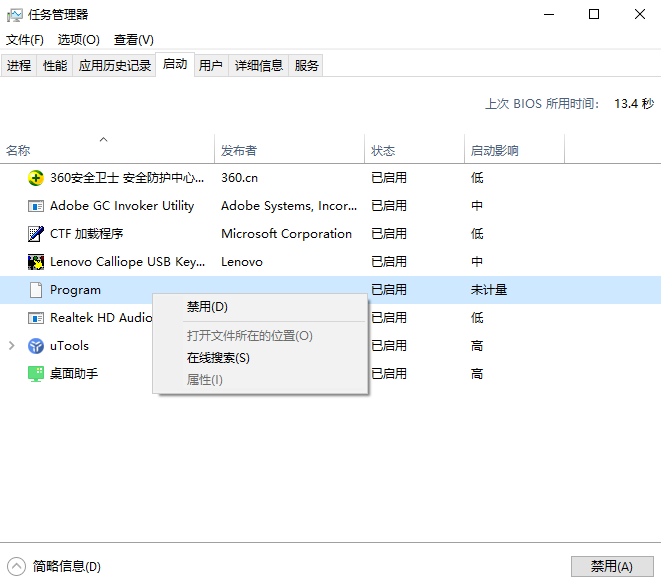
Task: Click the Lenovo publisher cell
Action: pyautogui.click(x=242, y=262)
